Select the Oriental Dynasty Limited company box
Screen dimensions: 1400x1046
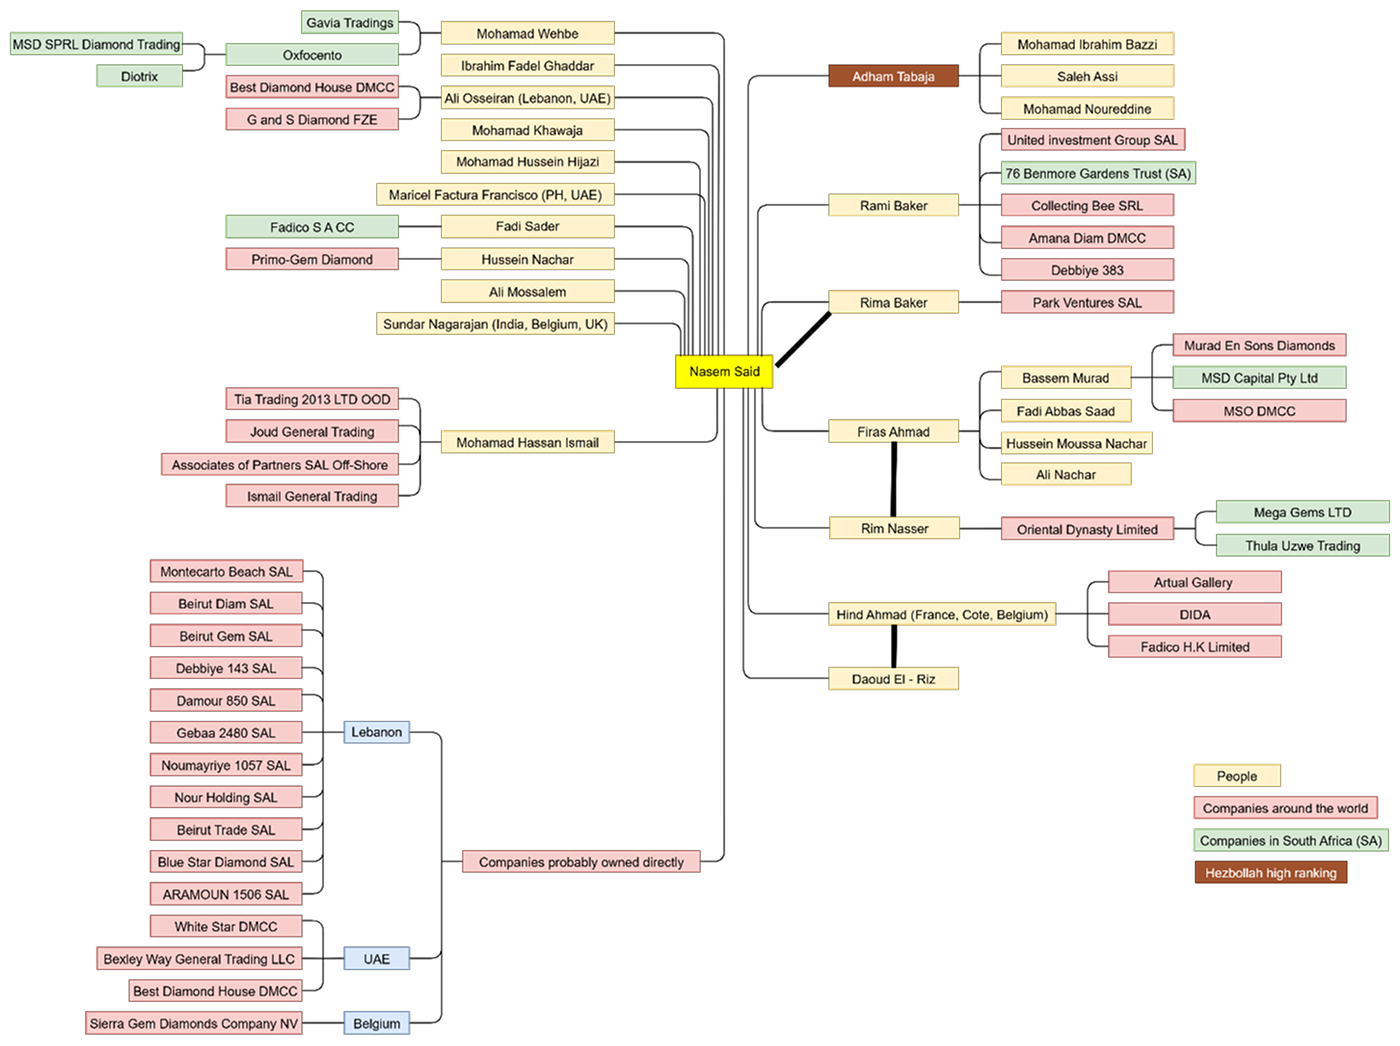tap(1087, 529)
